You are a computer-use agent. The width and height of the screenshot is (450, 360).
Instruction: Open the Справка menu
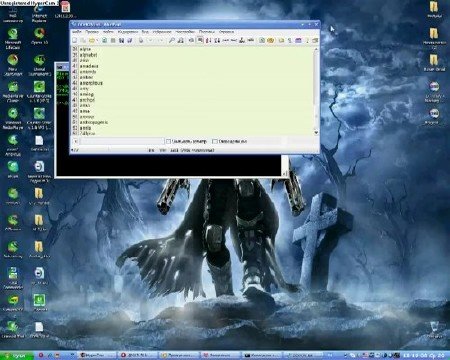(x=226, y=32)
